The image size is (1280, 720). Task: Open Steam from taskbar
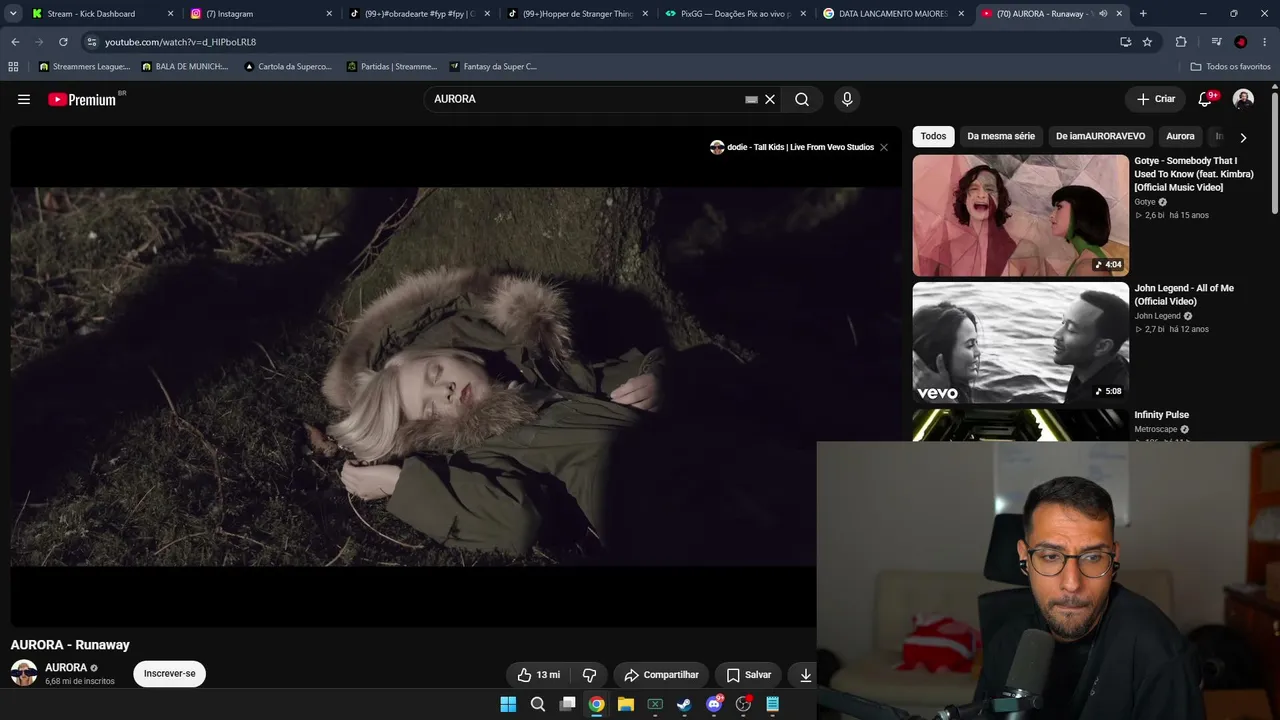click(x=684, y=704)
